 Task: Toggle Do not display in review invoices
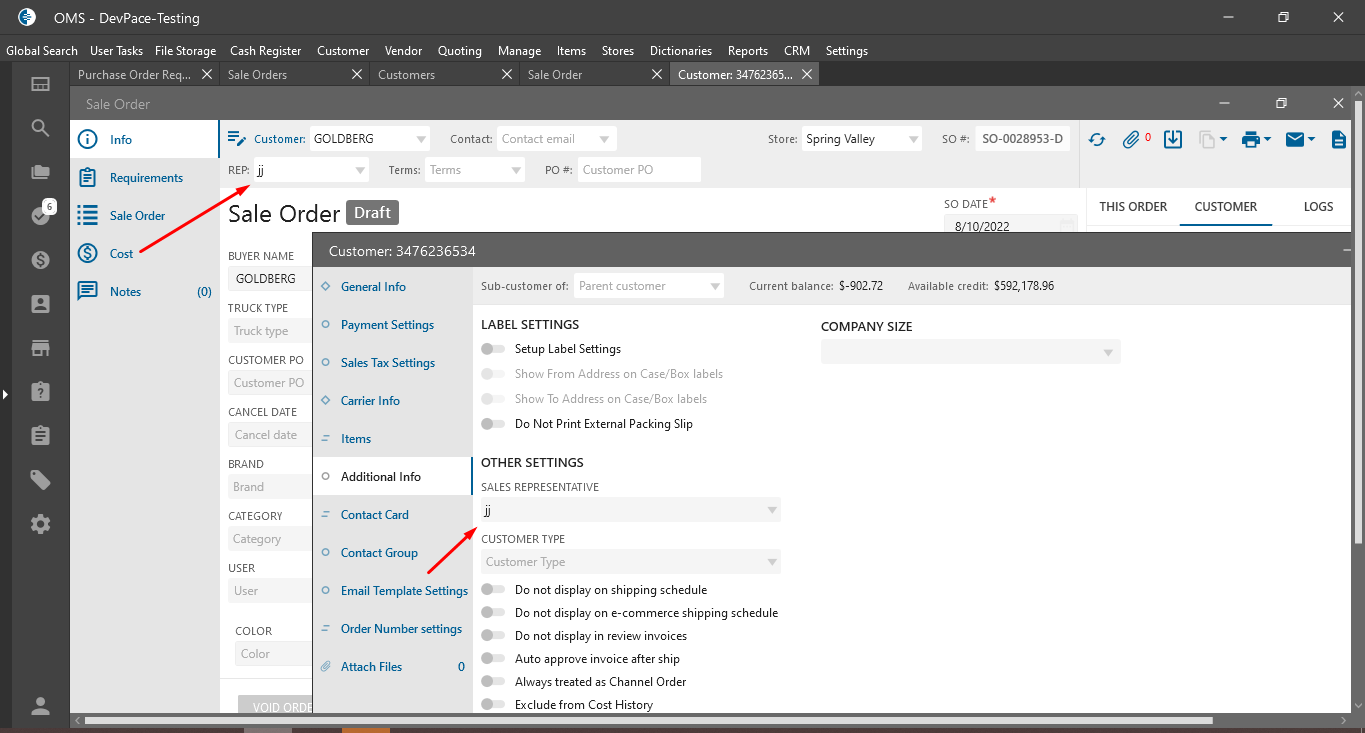point(493,636)
